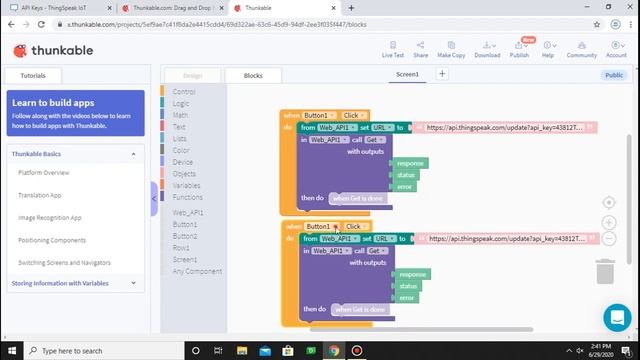Open Positioning Components tutorial
The width and height of the screenshot is (640, 360).
[52, 240]
